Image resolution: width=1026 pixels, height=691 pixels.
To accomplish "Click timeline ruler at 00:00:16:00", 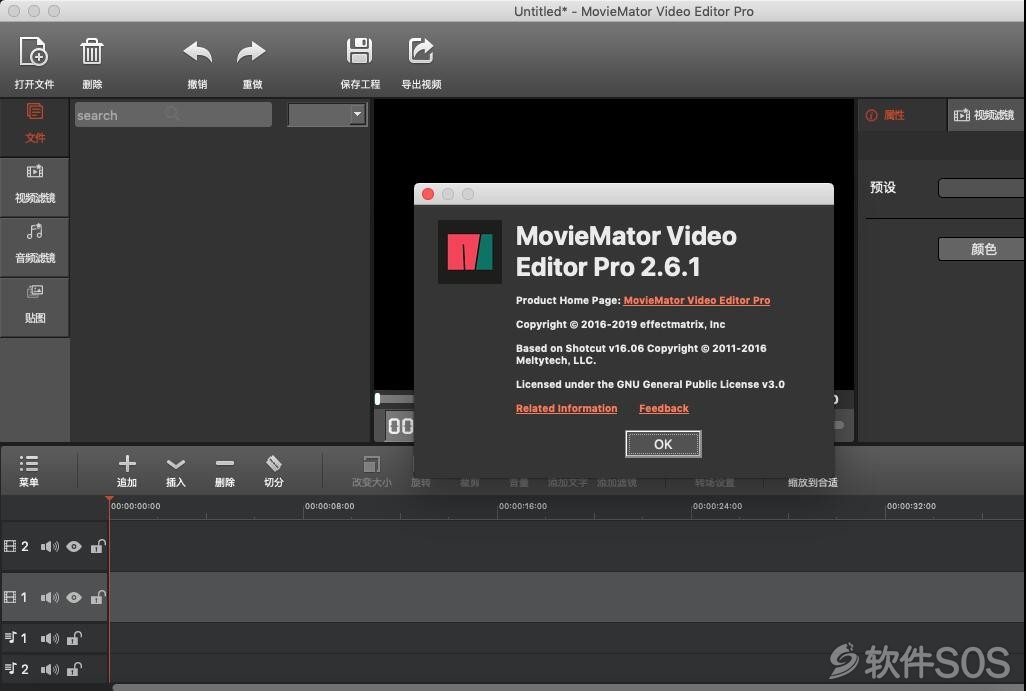I will click(x=522, y=506).
